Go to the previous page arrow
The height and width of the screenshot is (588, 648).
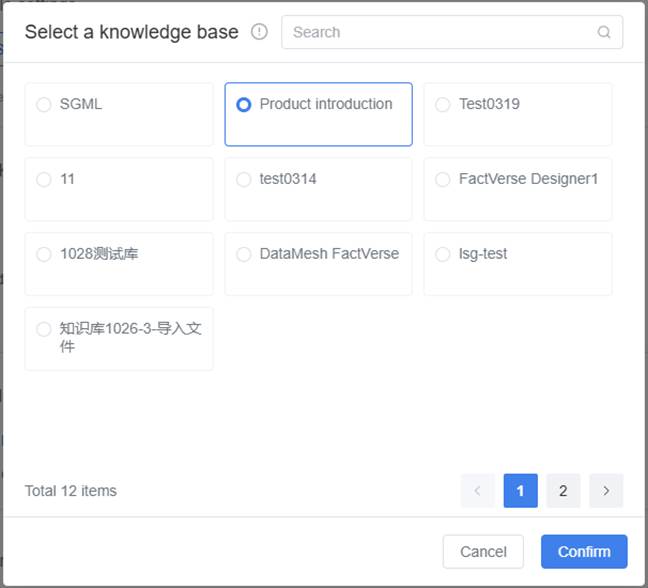click(x=478, y=491)
